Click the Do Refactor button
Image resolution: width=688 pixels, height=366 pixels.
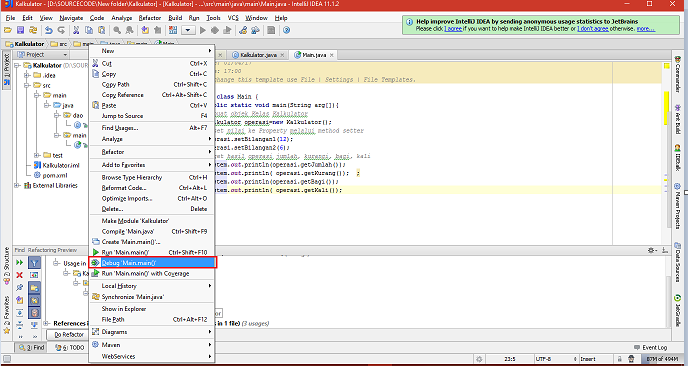69,335
